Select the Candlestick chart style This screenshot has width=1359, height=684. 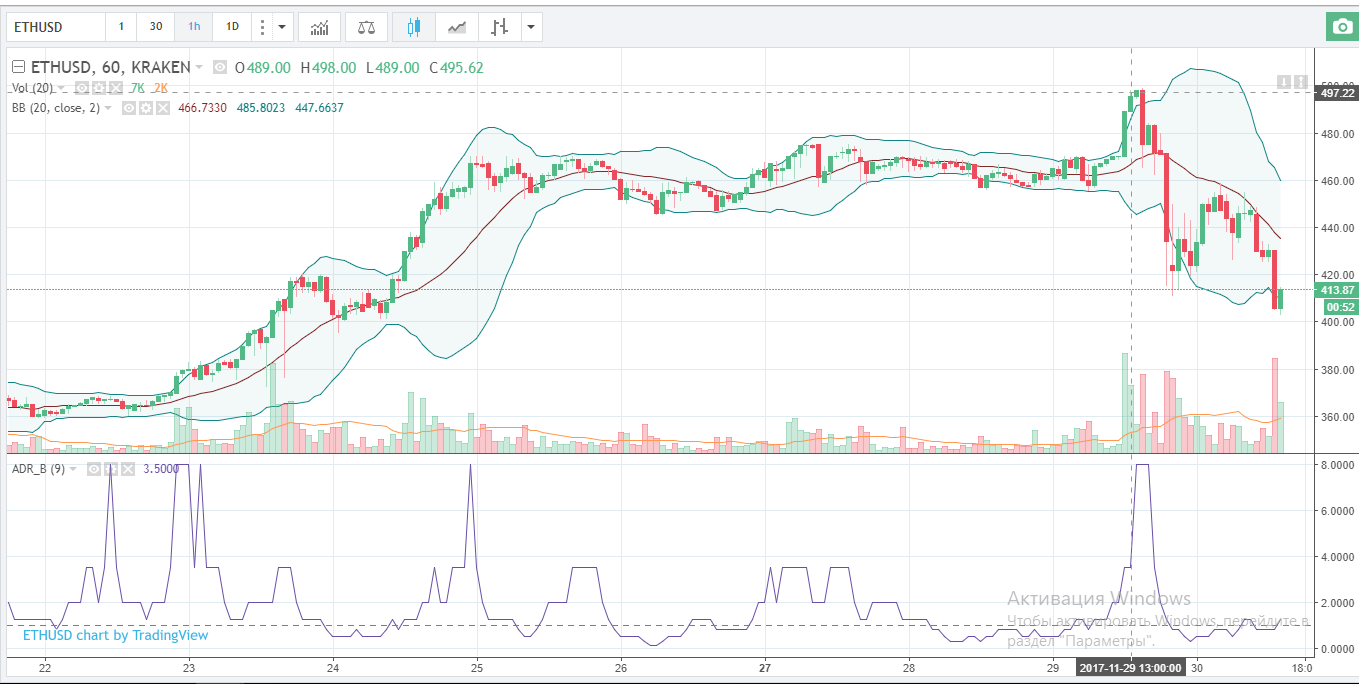click(x=414, y=27)
